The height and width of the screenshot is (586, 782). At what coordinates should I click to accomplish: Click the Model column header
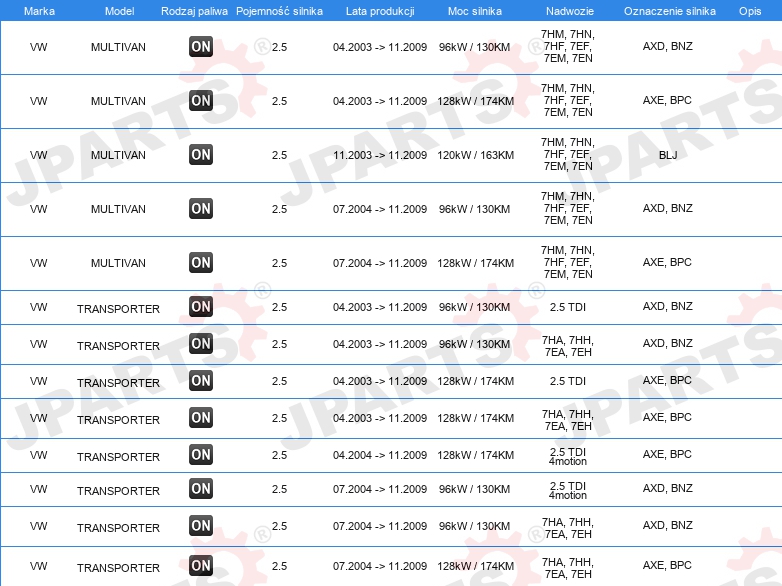(x=119, y=11)
